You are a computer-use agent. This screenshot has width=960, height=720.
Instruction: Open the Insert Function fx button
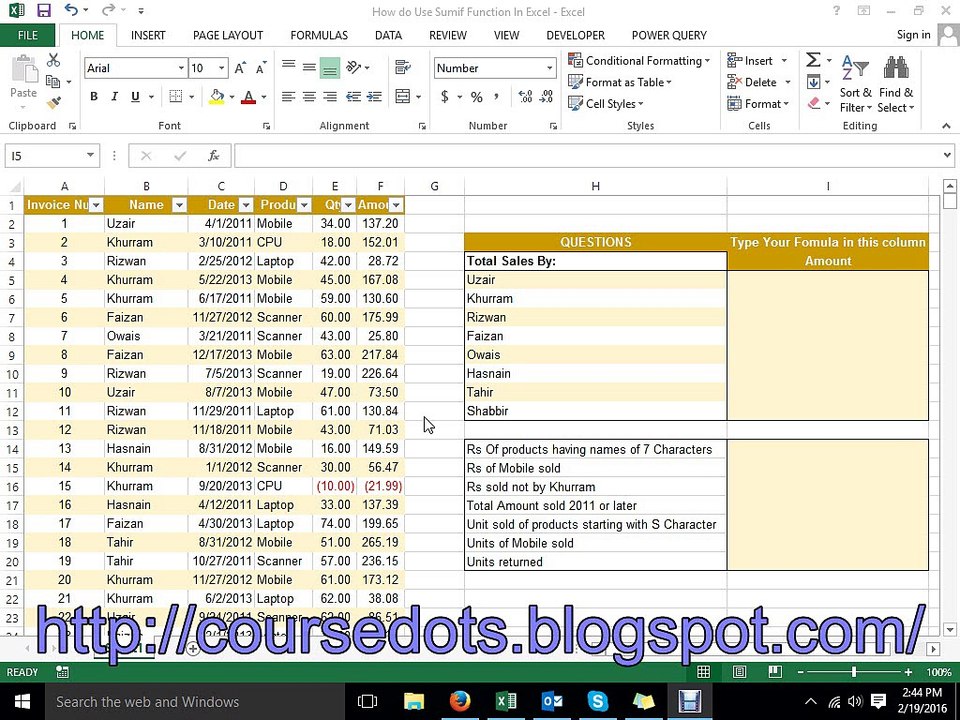[214, 156]
